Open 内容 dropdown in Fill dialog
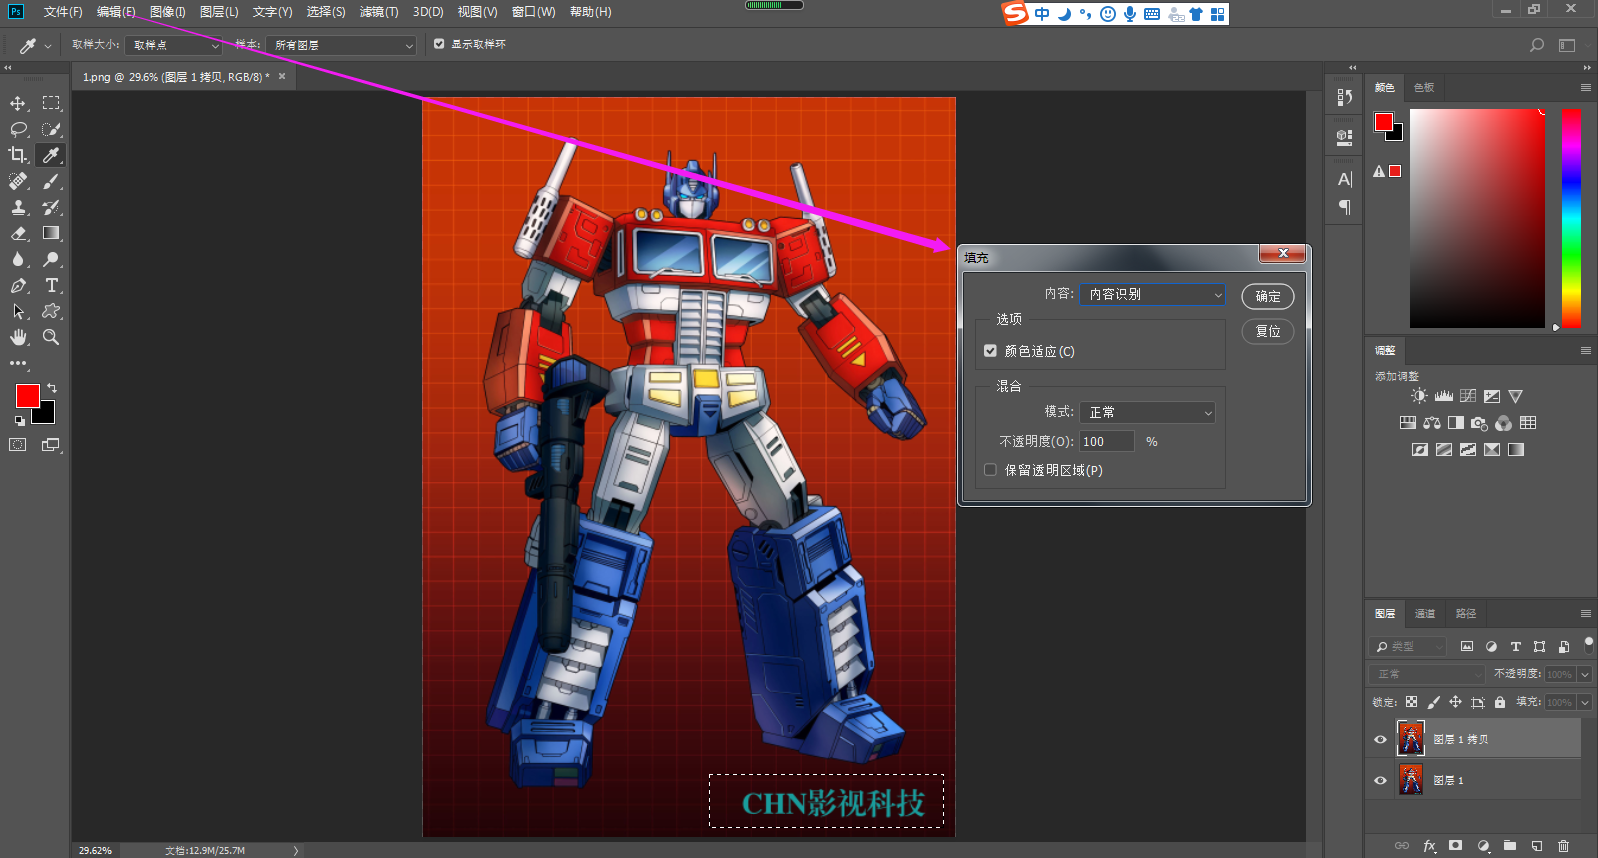Screen dimensions: 1598x858 [1152, 294]
